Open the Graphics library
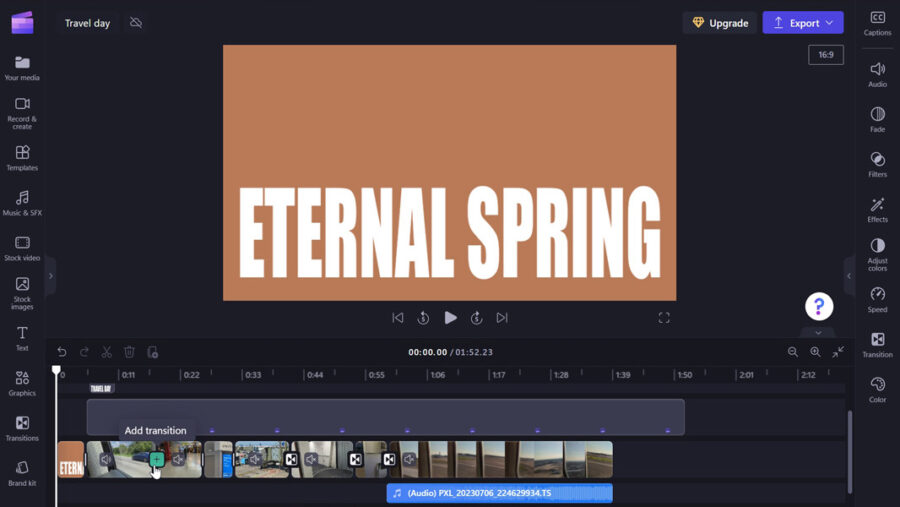Viewport: 900px width, 507px height. [x=22, y=383]
